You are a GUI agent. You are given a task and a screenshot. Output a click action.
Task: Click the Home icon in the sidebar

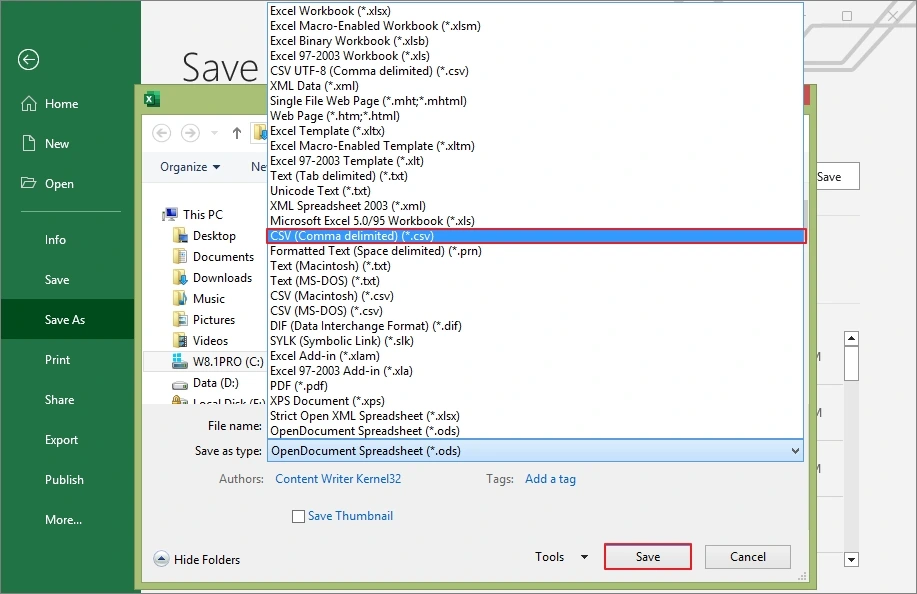(29, 103)
